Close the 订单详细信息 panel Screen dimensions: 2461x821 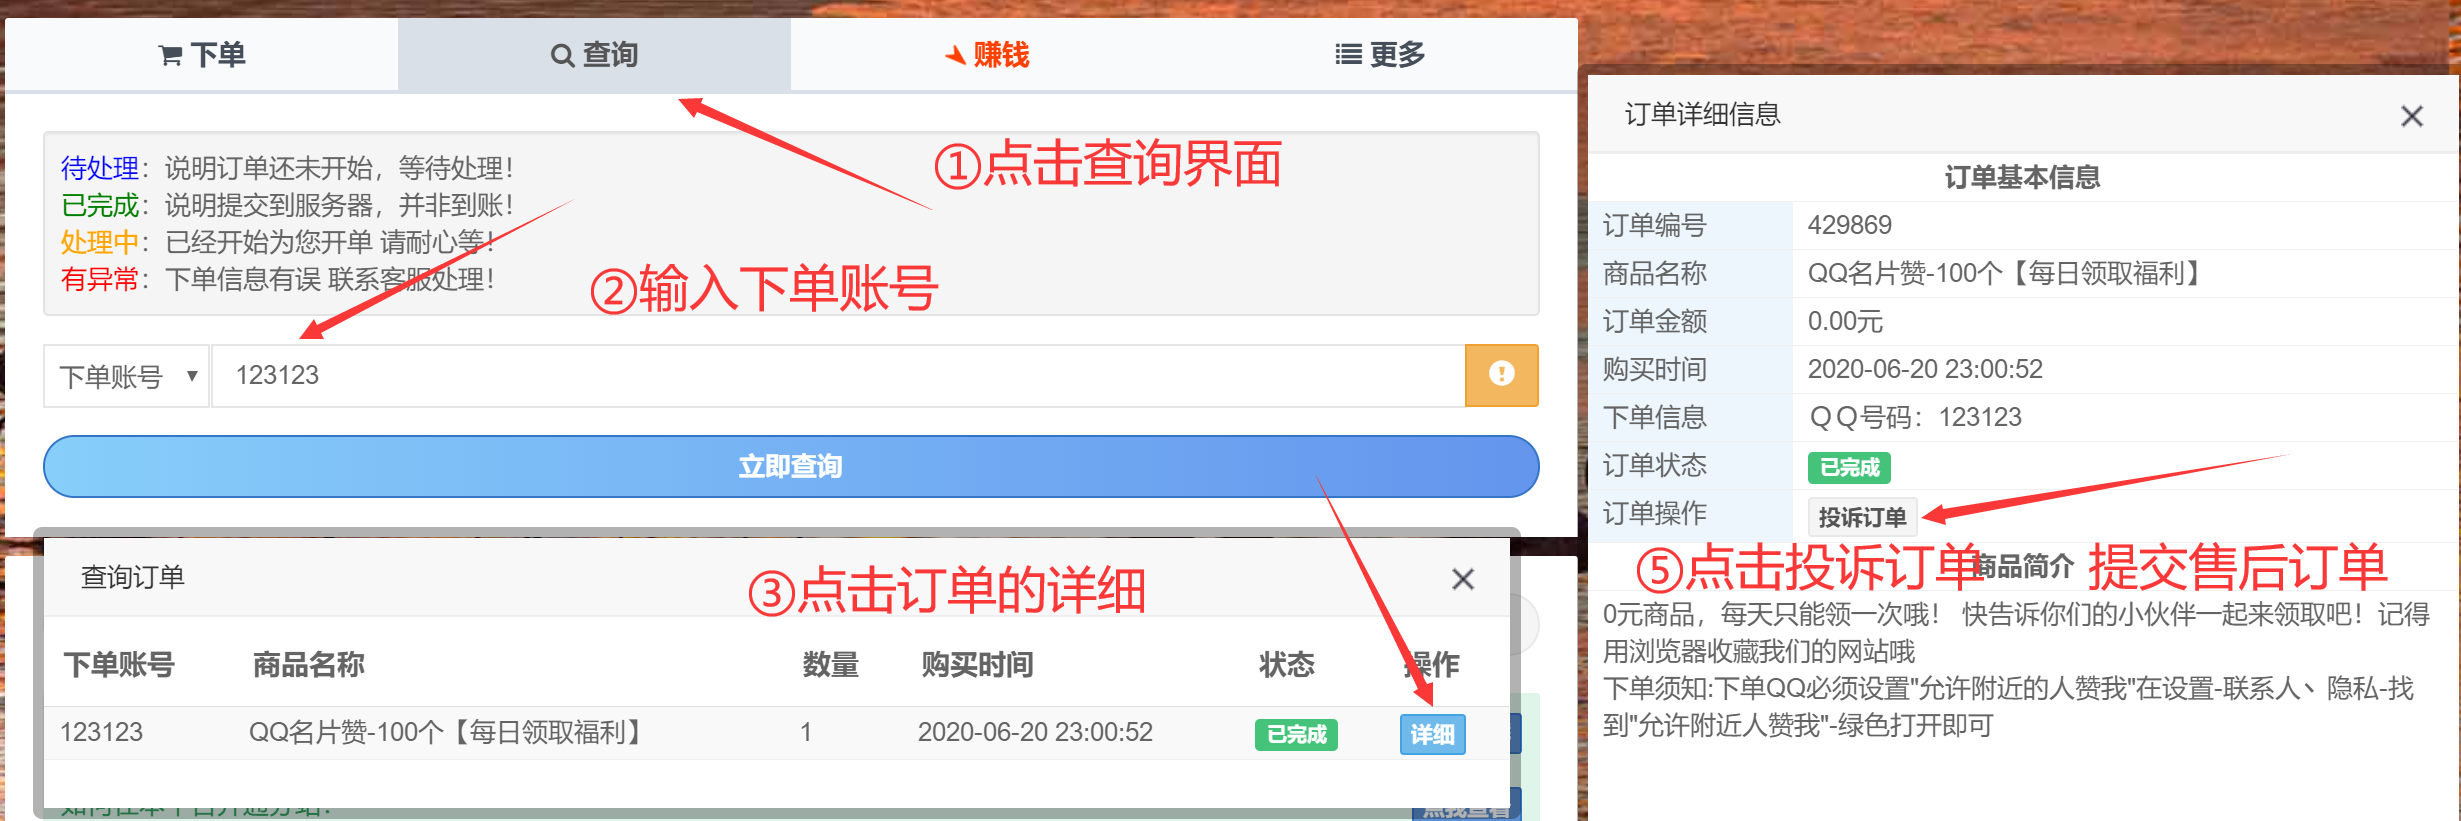(2411, 116)
